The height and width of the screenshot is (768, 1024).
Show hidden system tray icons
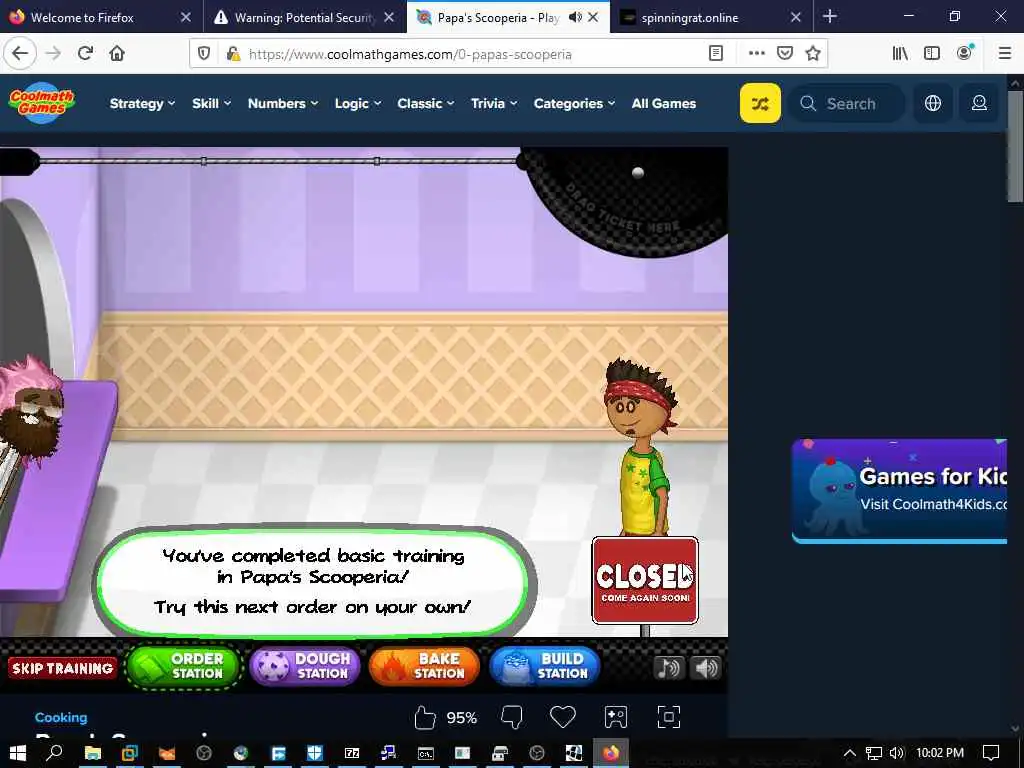pos(849,753)
